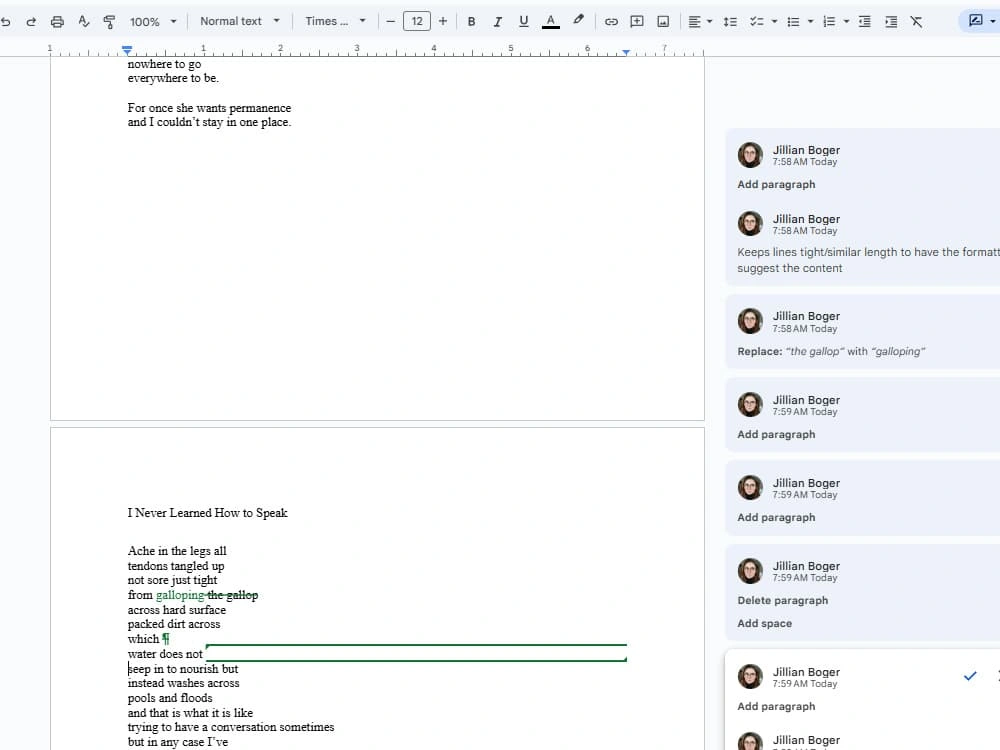Expand the Times font dropdown
Screen dimensions: 1000x750
coord(335,21)
